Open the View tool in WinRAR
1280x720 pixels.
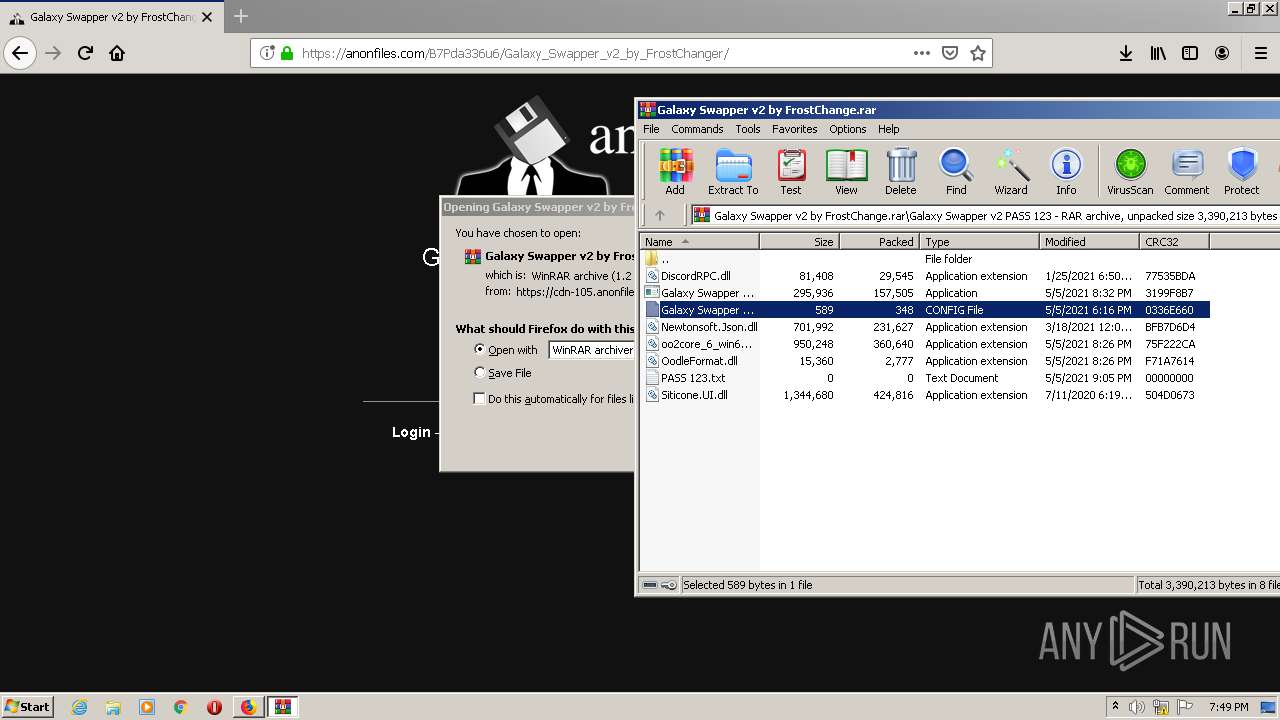(x=846, y=171)
